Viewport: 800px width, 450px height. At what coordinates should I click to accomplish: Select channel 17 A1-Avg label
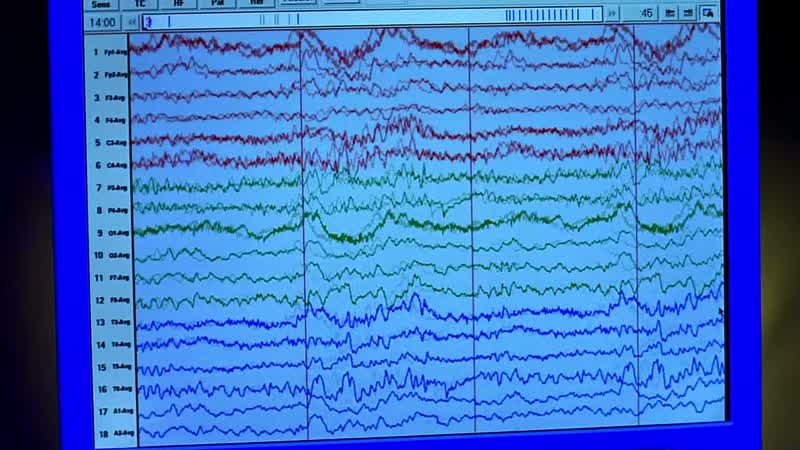(x=115, y=411)
